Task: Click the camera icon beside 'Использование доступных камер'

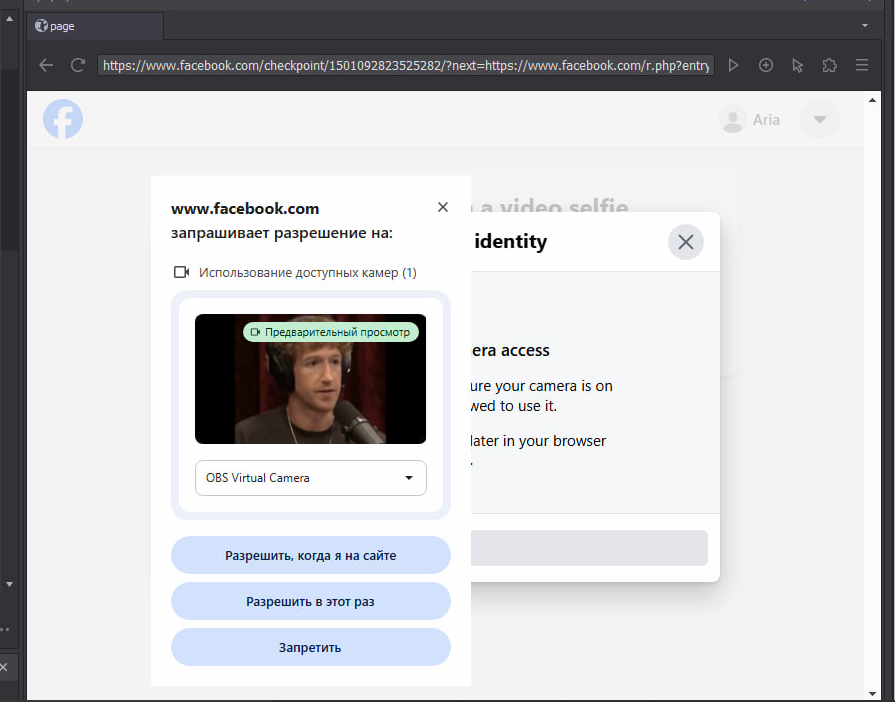Action: (182, 272)
